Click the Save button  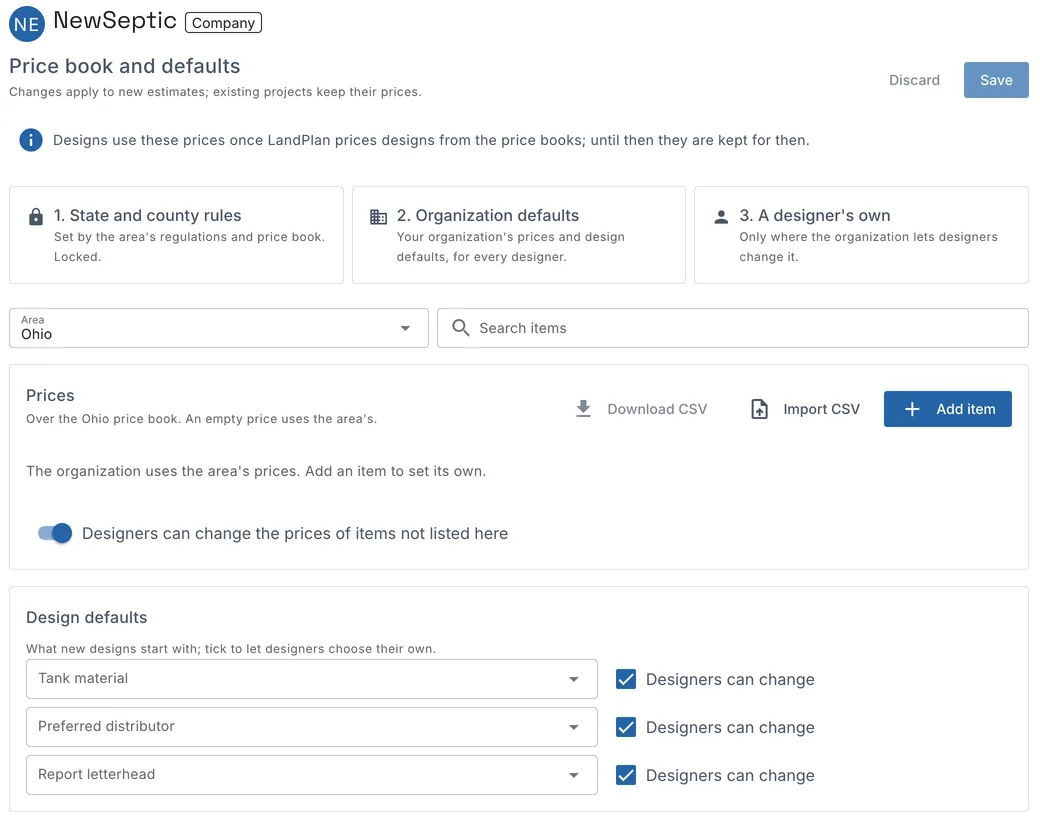(x=996, y=80)
